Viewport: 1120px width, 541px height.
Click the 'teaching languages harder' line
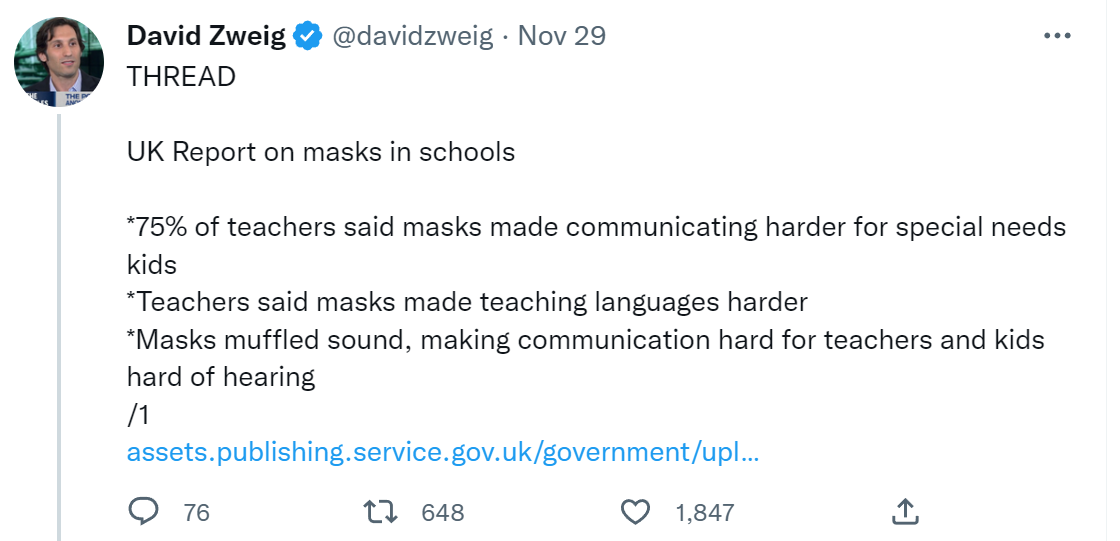467,302
